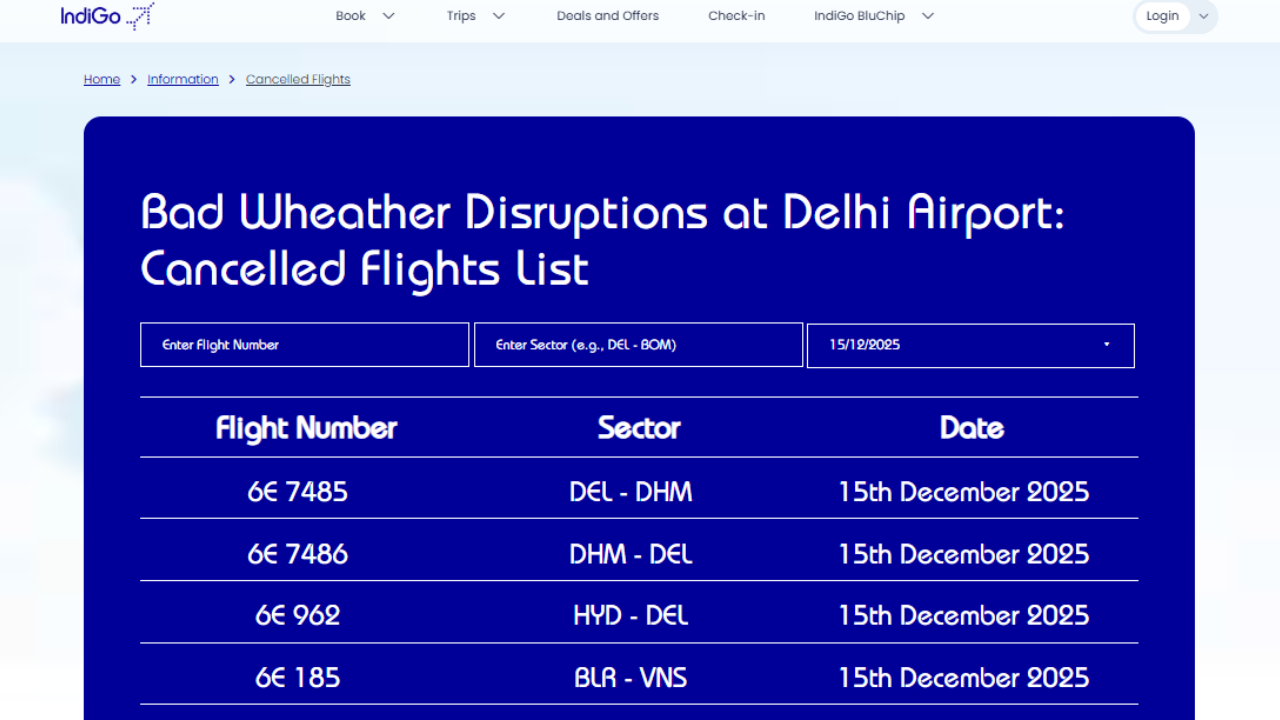
Task: Select flight 6E 7485 row
Action: (x=298, y=492)
